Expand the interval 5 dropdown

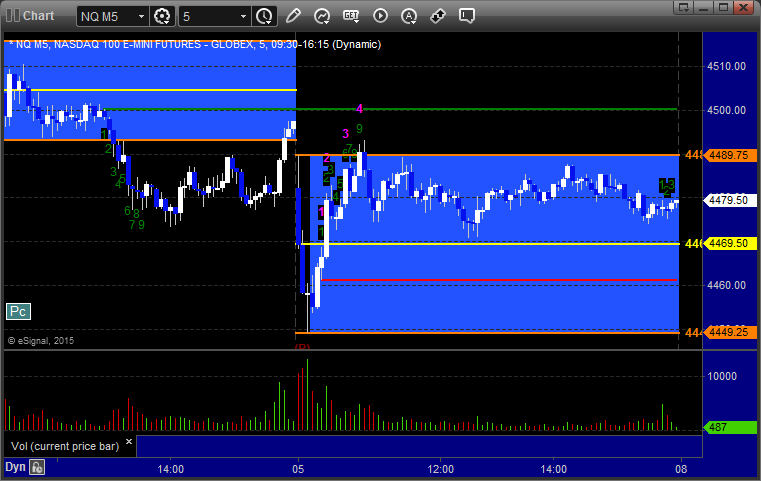point(243,17)
